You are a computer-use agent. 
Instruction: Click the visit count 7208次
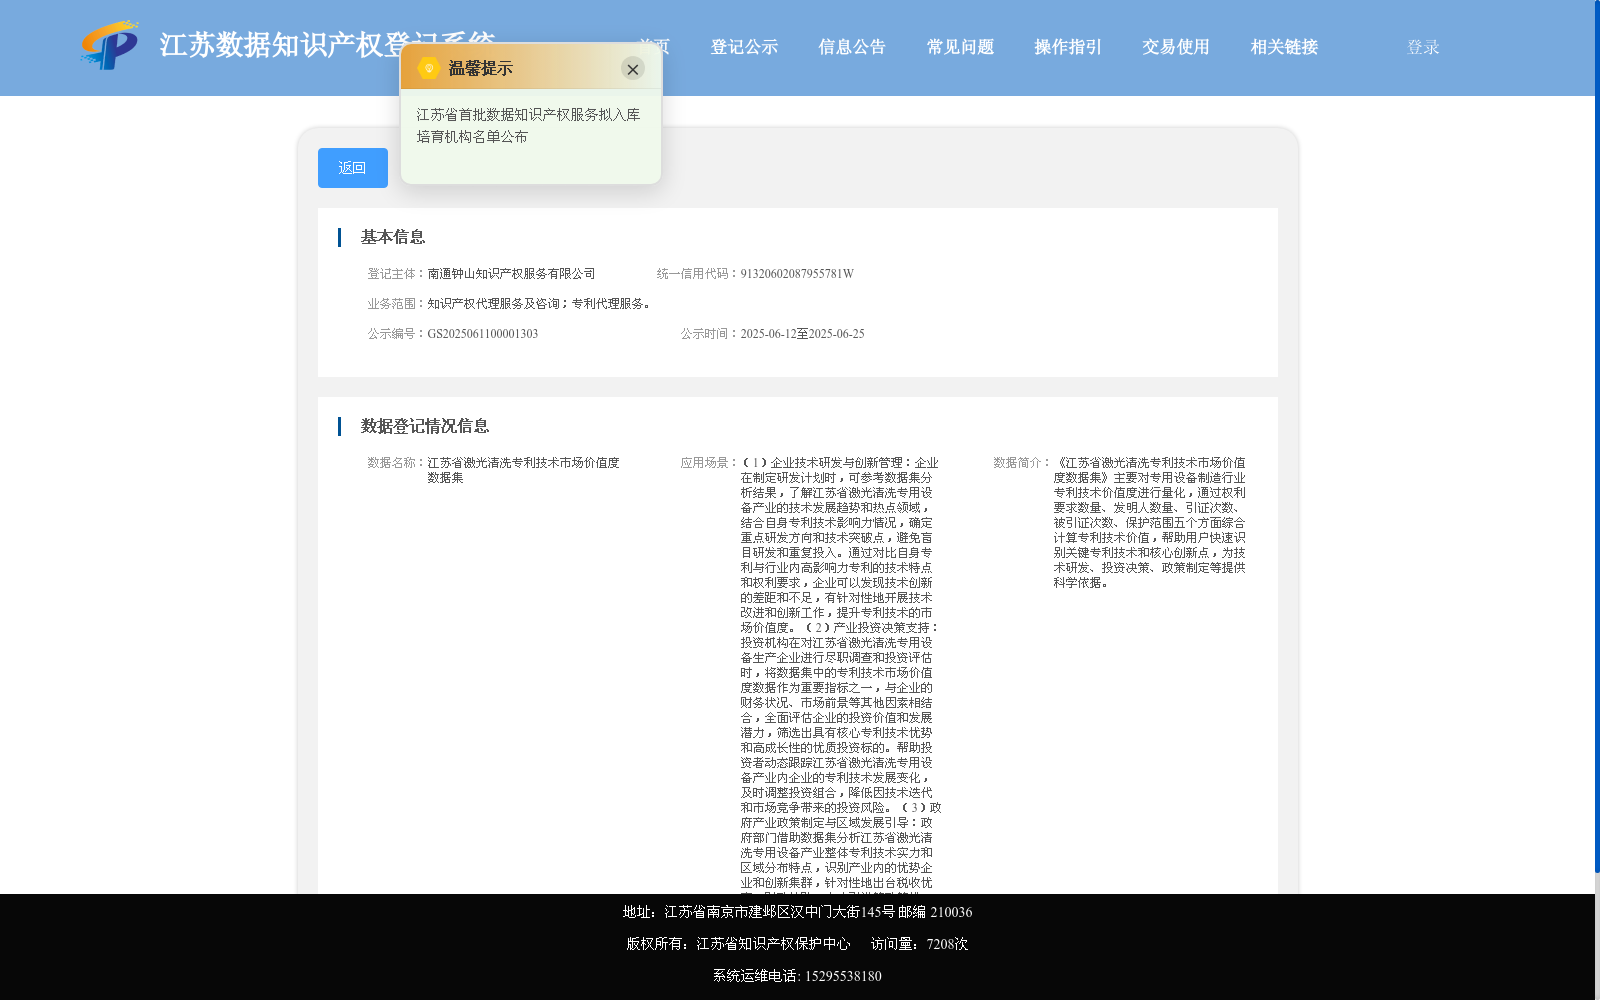point(947,944)
